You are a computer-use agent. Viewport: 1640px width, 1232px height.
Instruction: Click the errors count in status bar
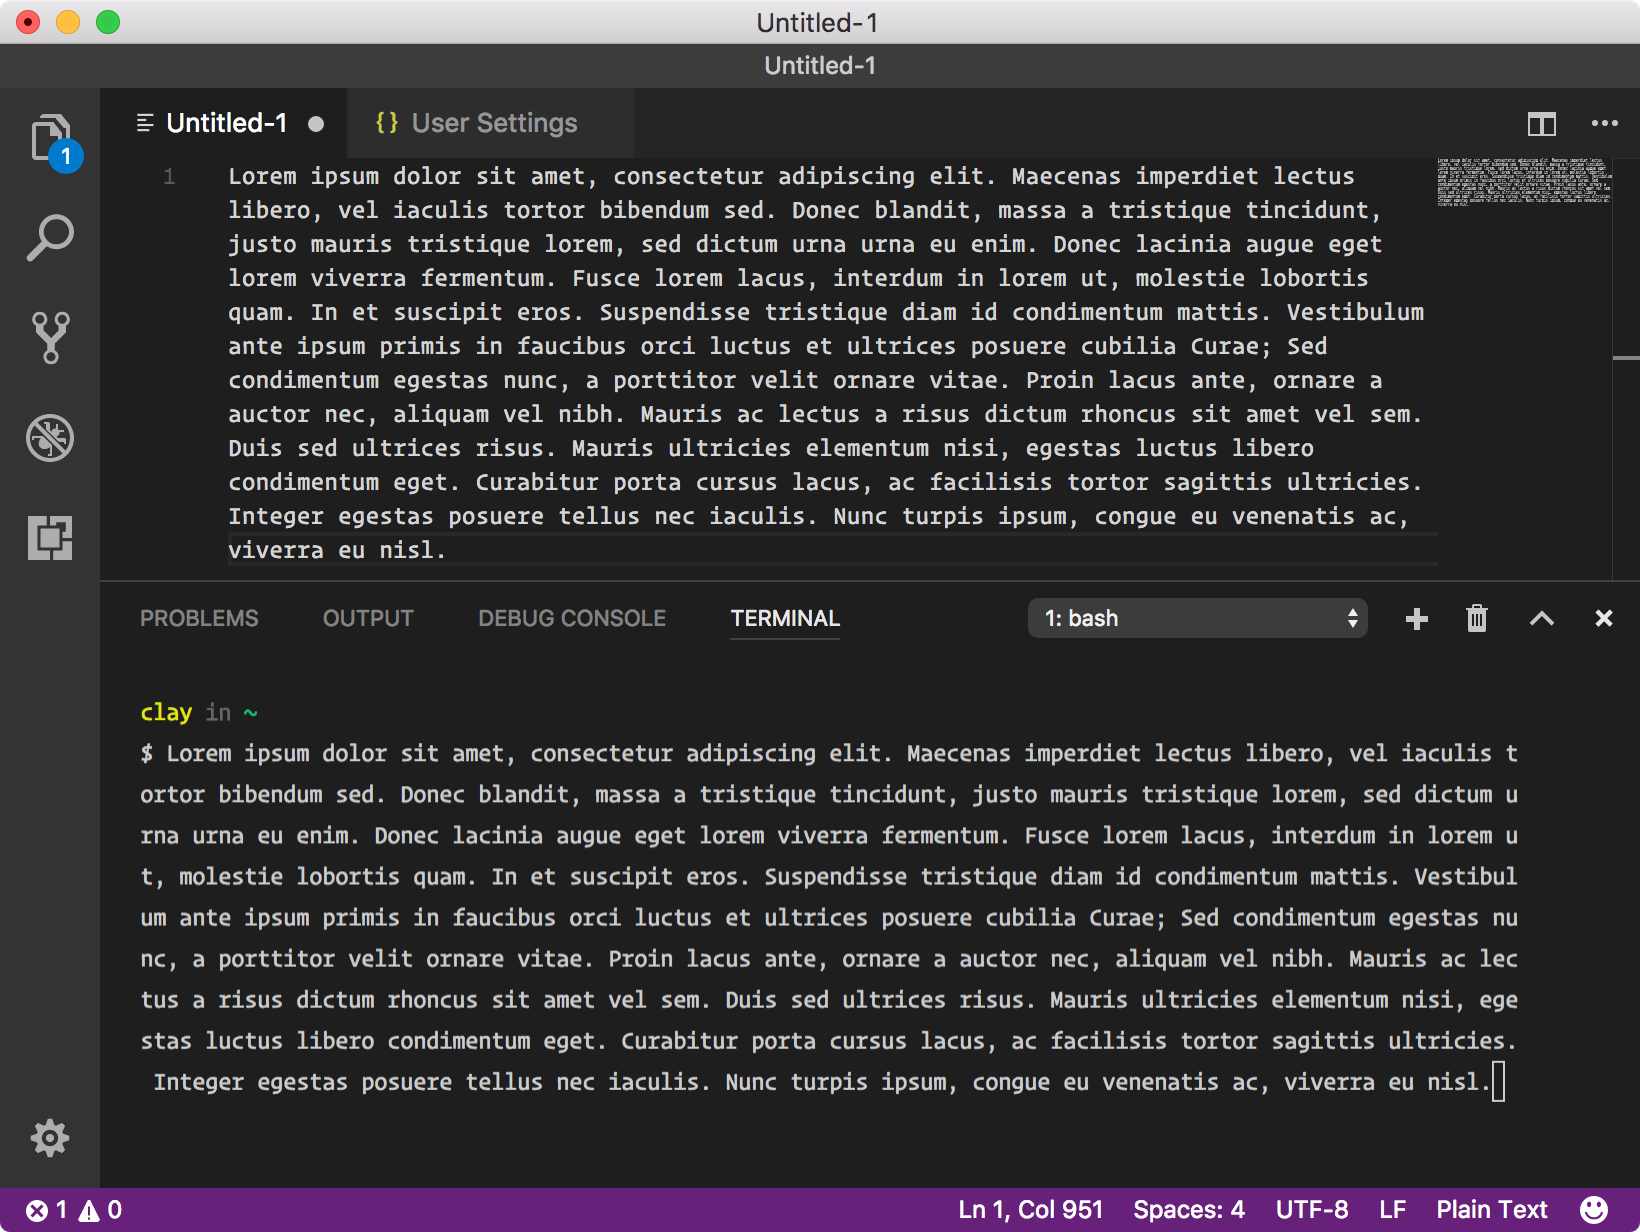click(x=47, y=1210)
